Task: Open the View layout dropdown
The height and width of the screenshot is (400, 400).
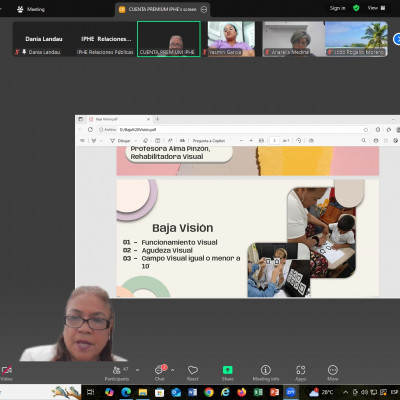Action: [376, 8]
